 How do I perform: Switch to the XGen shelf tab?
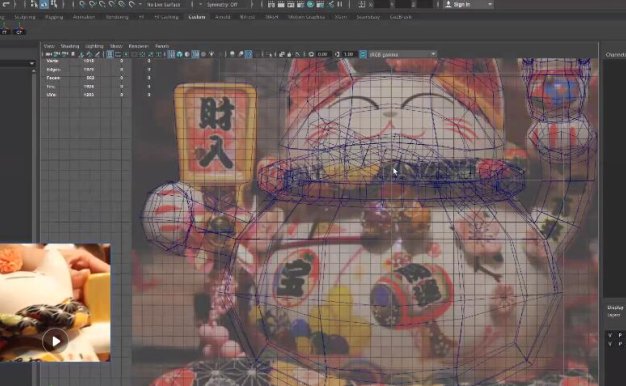click(x=341, y=17)
